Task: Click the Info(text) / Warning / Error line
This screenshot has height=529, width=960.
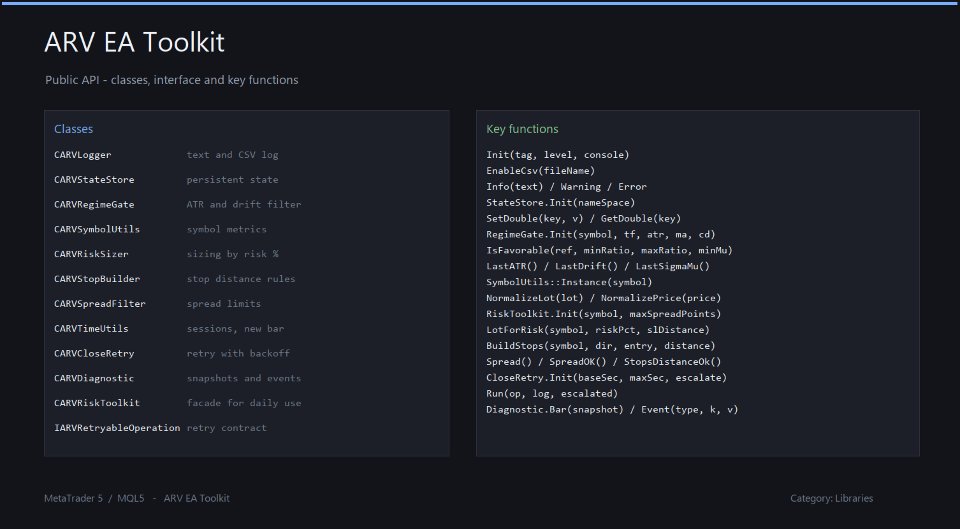Action: [566, 187]
